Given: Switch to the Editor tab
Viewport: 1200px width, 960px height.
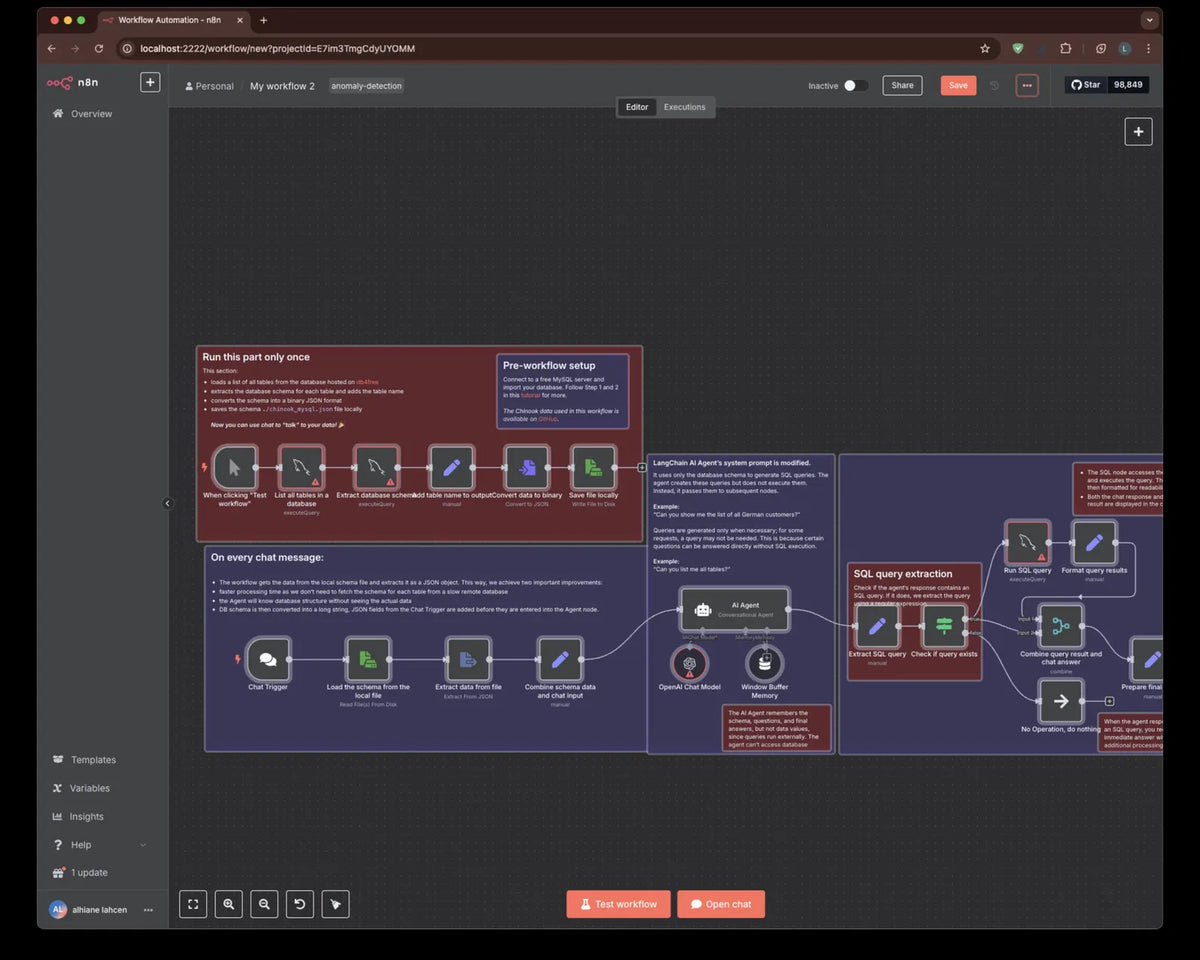Looking at the screenshot, I should [637, 107].
